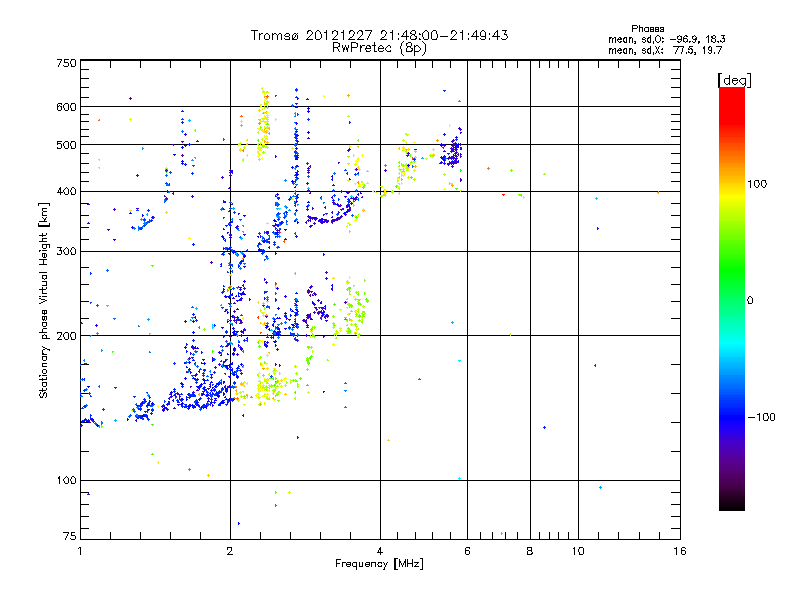Click the '[deg]' colorbar unit label
Screen dimensions: 800x600
(734, 80)
